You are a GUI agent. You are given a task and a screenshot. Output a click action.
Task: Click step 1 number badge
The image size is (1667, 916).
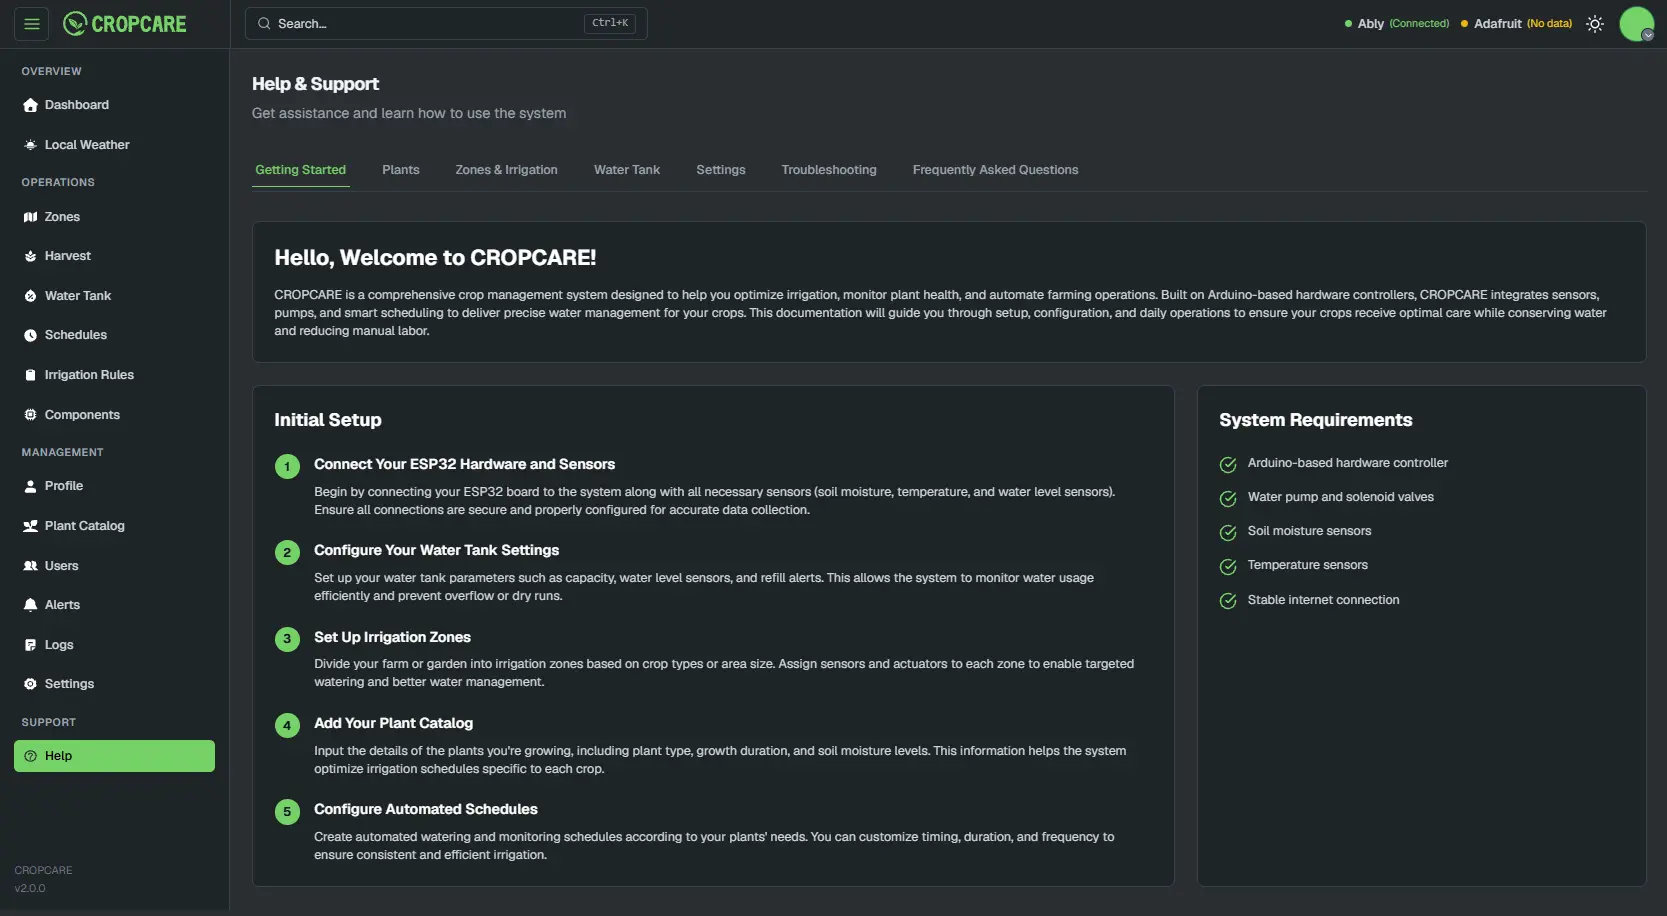click(x=287, y=466)
